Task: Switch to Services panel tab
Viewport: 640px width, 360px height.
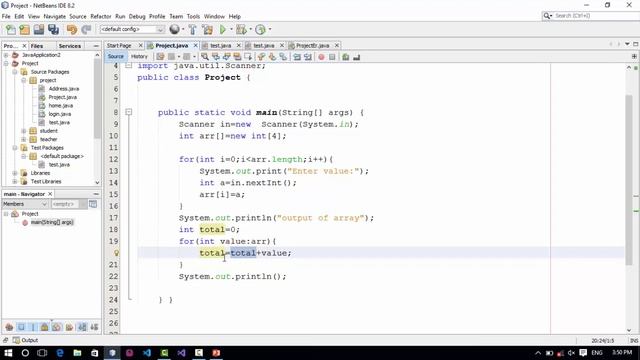Action: click(x=70, y=46)
